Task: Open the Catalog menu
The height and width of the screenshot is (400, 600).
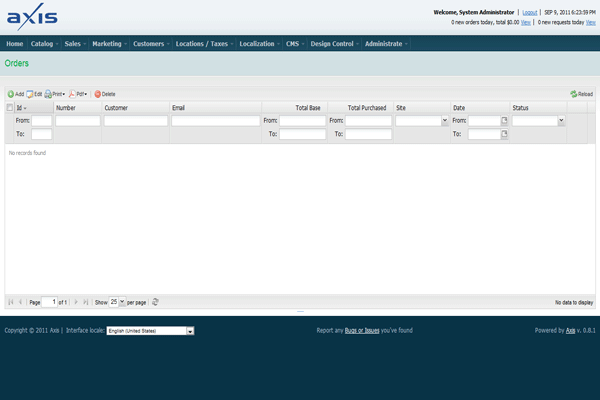Action: pyautogui.click(x=44, y=44)
